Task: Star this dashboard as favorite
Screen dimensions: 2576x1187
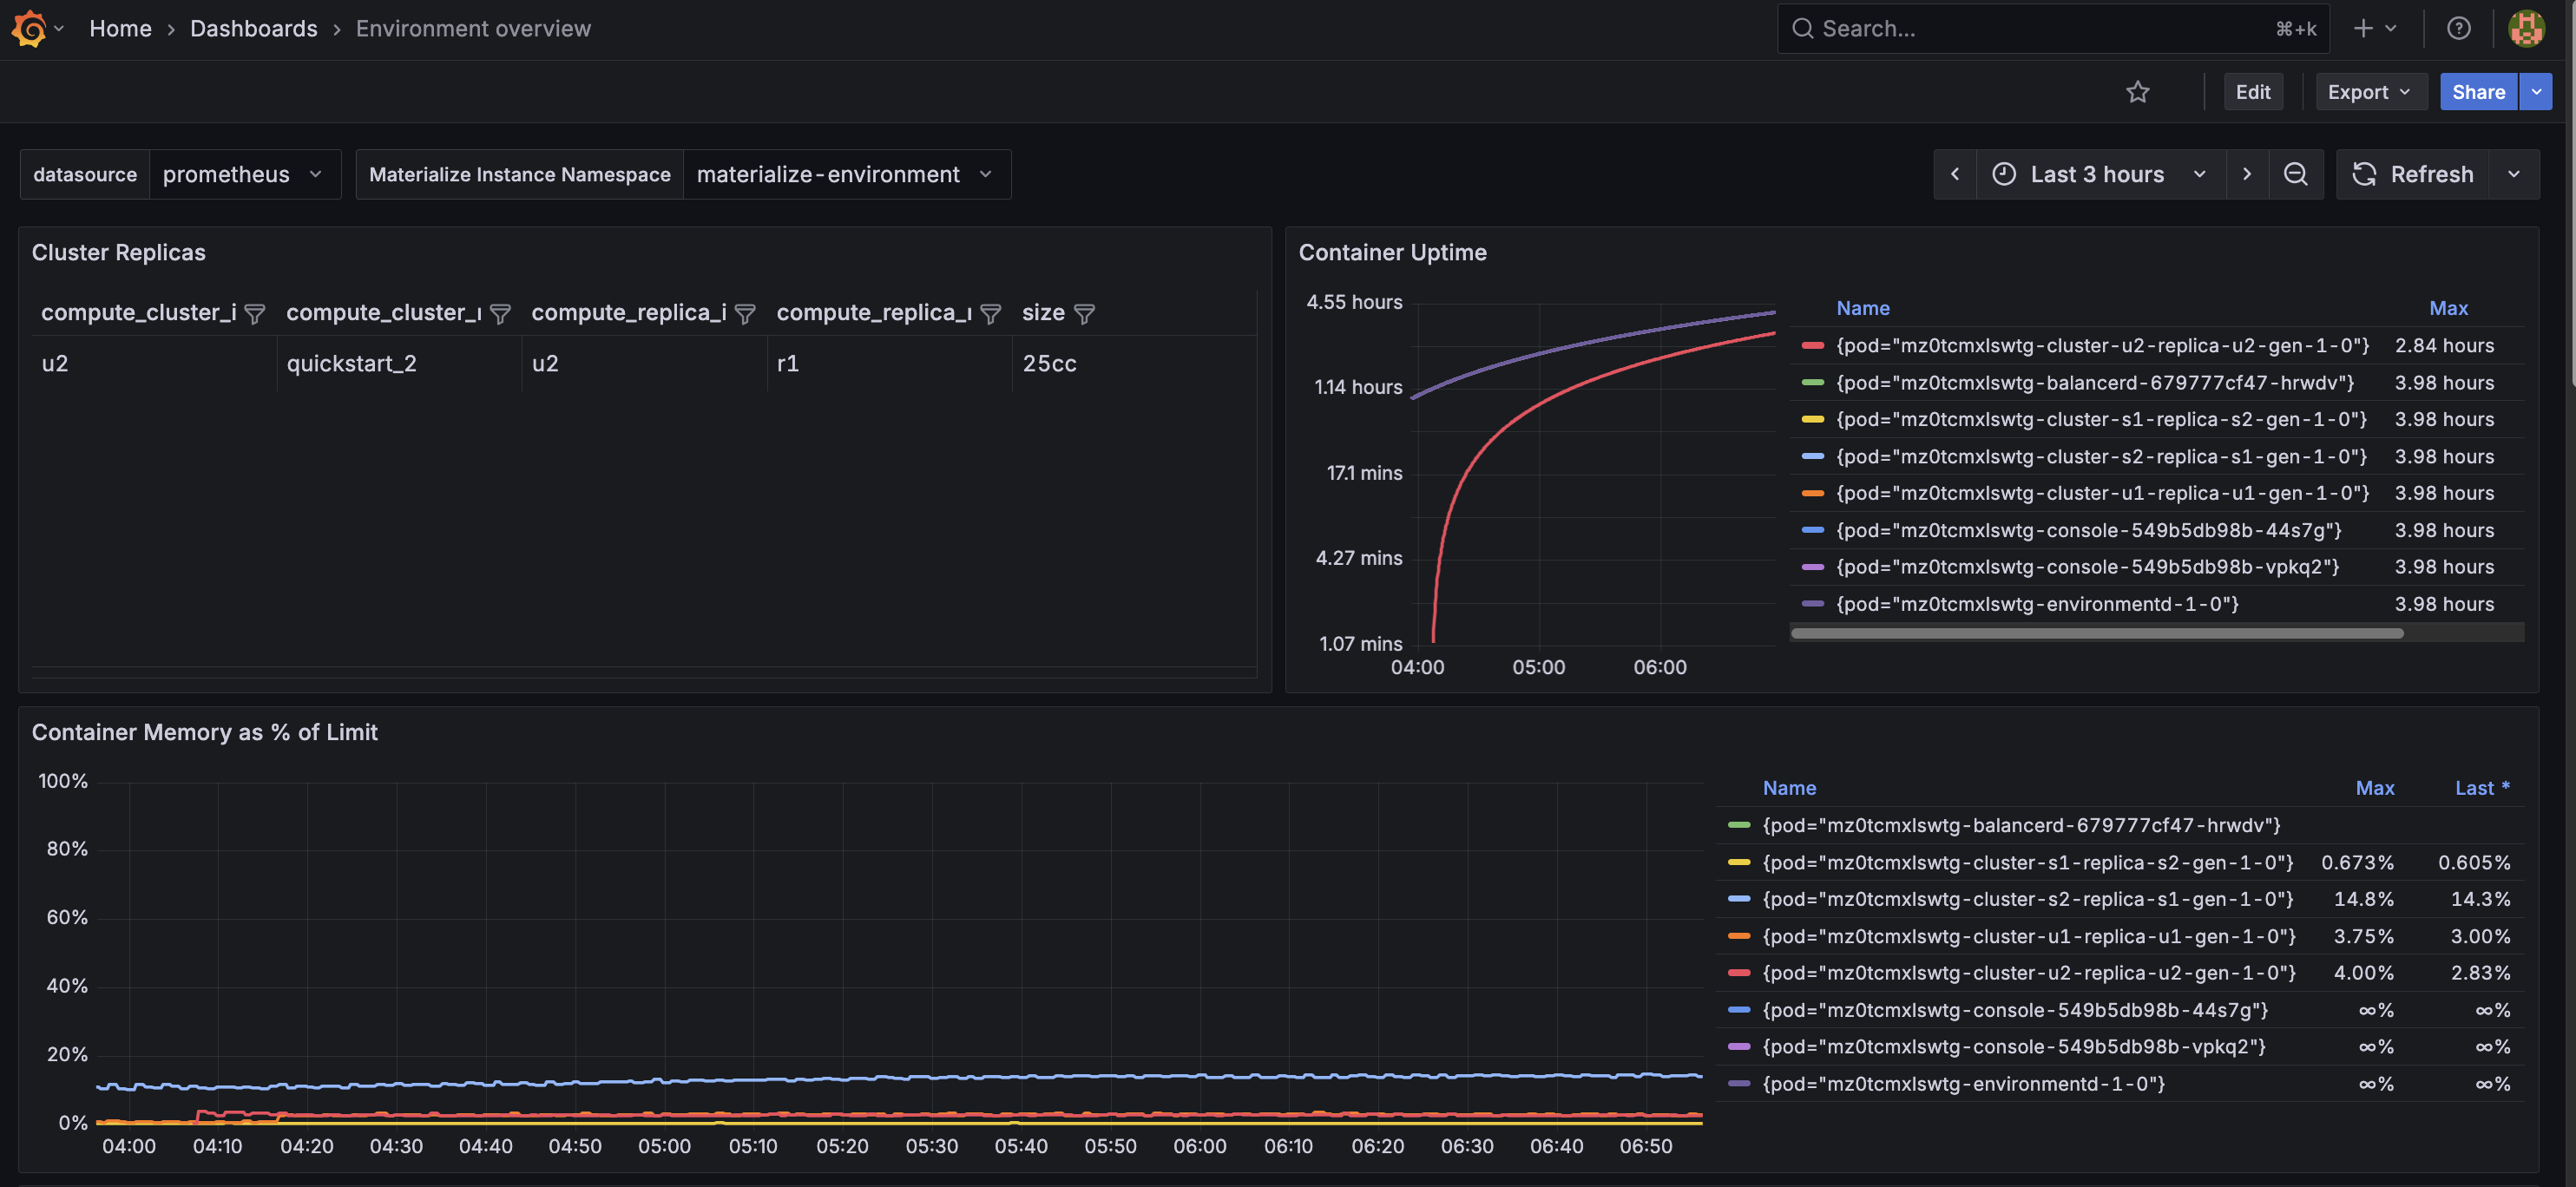Action: tap(2137, 92)
